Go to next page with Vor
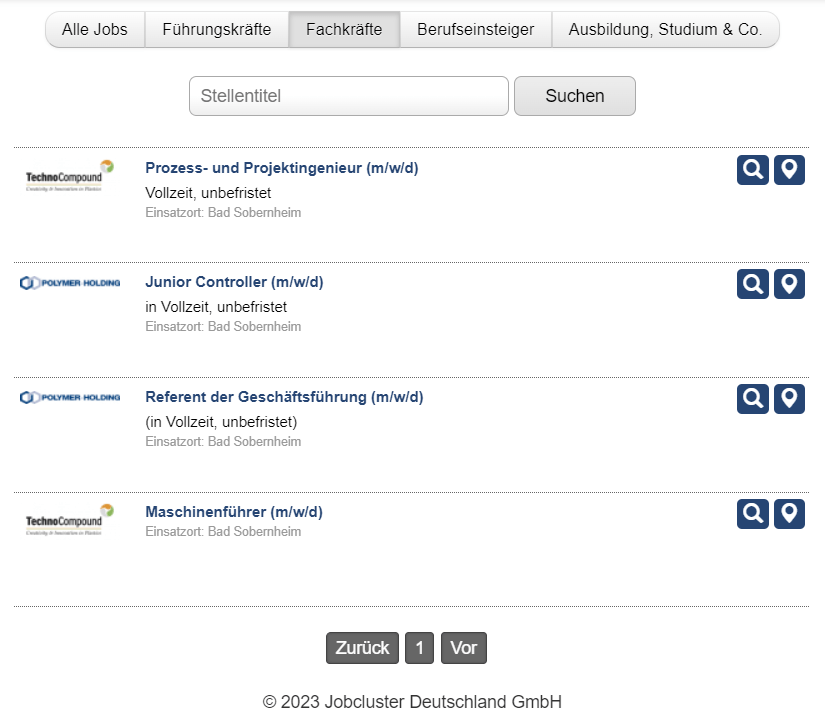 [x=463, y=648]
